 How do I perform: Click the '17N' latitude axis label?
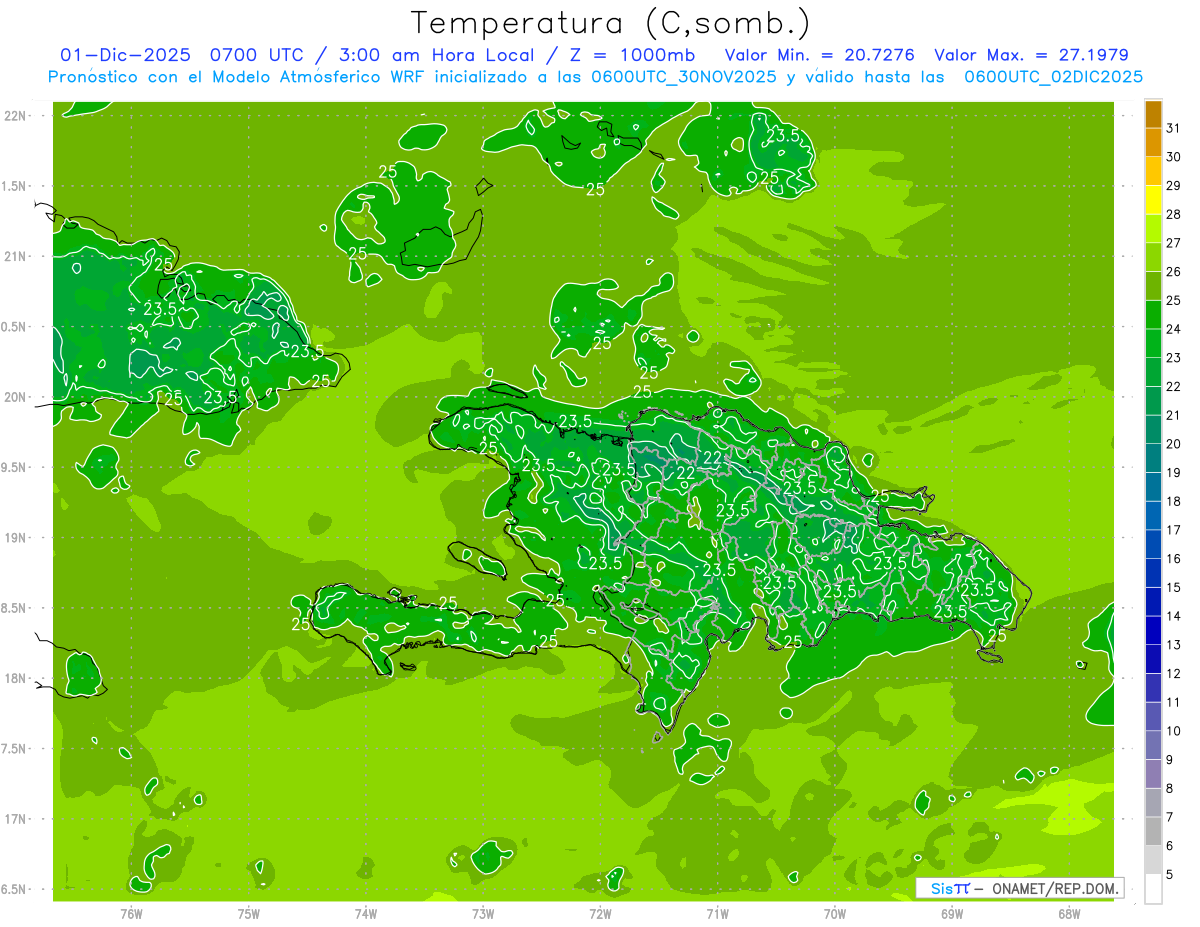(x=15, y=819)
